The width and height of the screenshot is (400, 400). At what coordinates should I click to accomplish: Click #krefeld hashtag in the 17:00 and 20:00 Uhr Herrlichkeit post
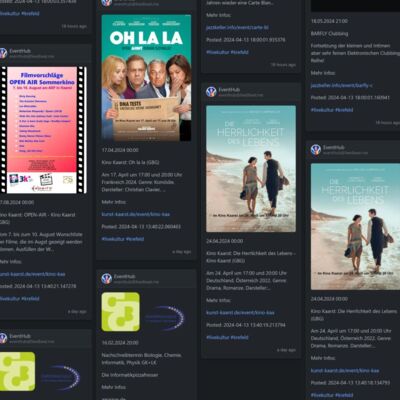coord(240,337)
